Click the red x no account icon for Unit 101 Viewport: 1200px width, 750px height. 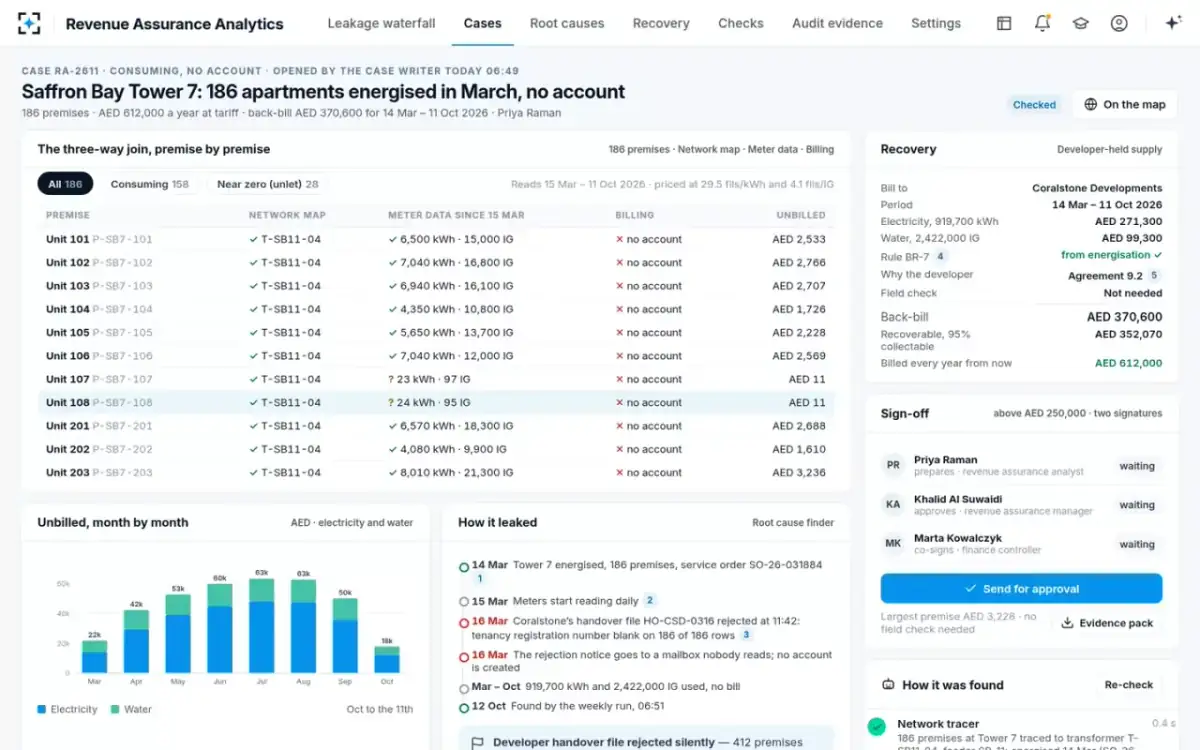coord(620,239)
